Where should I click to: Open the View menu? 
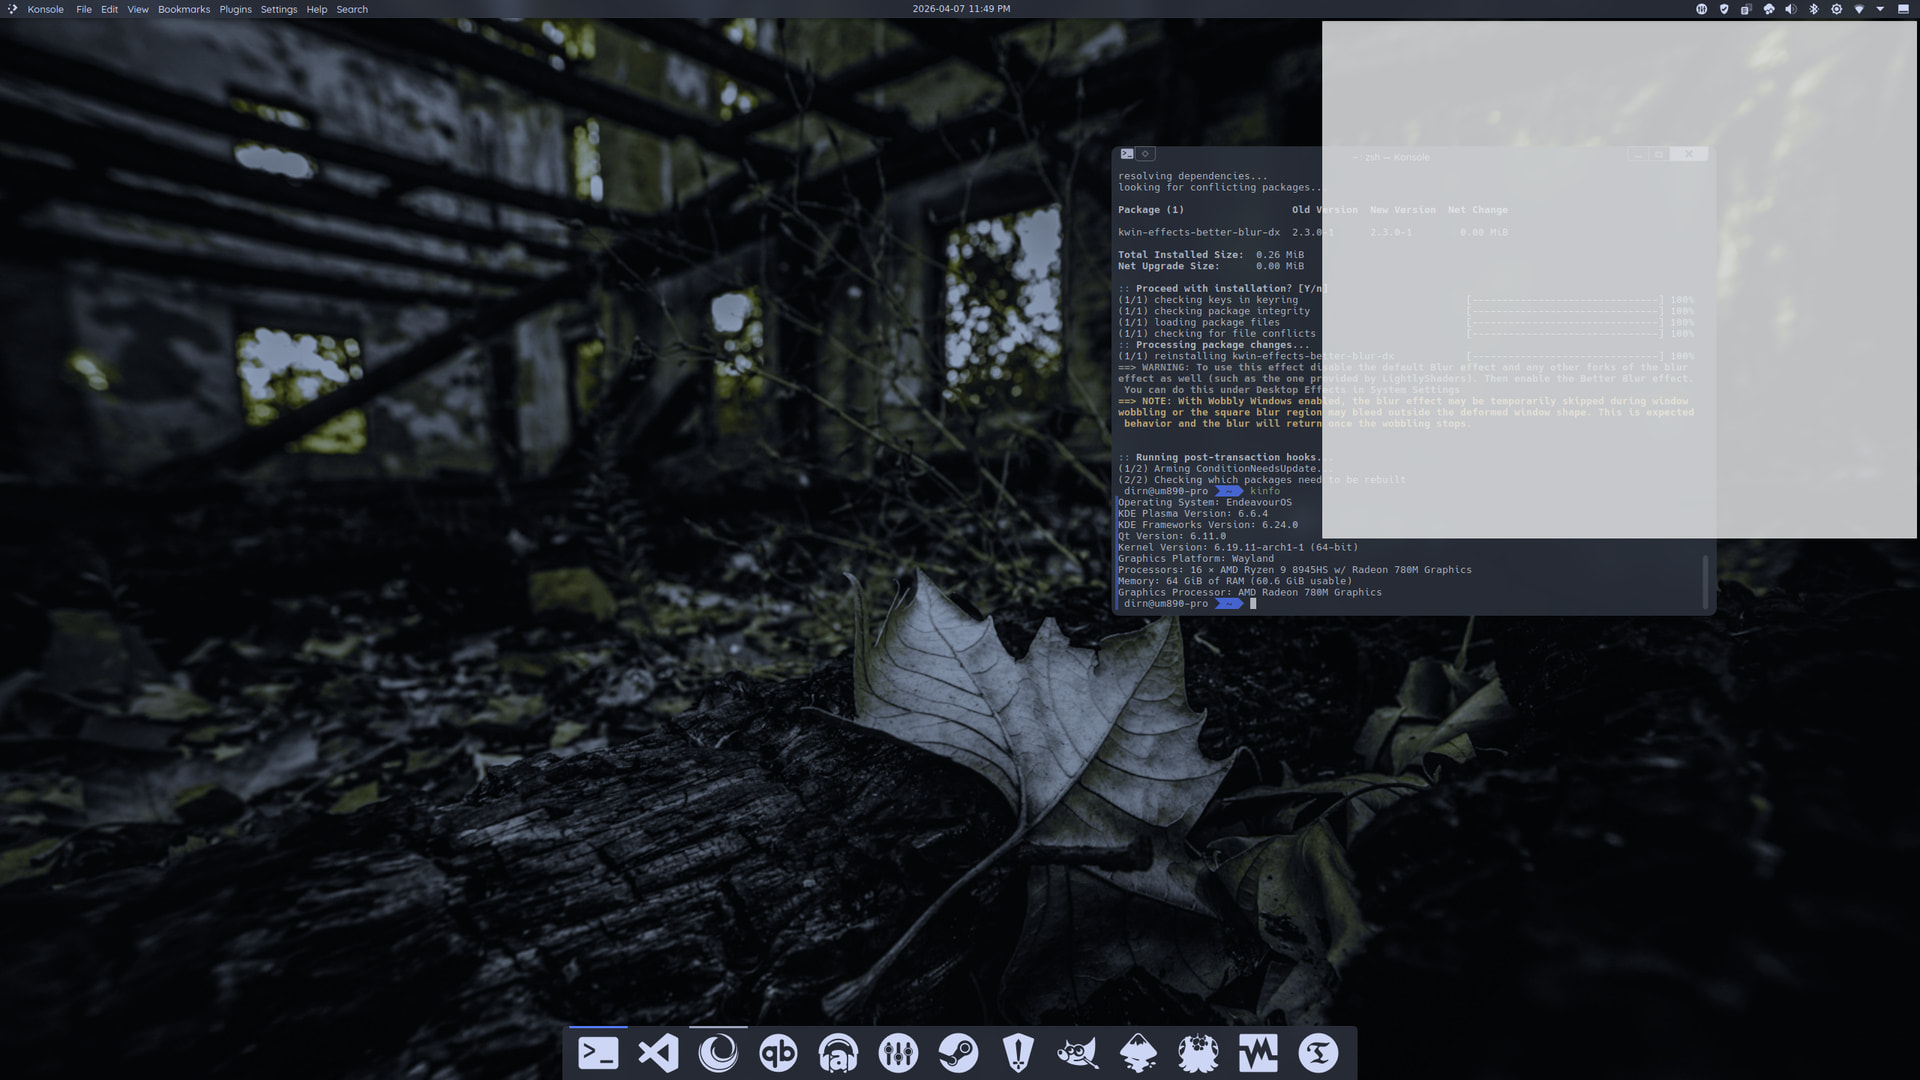(138, 9)
